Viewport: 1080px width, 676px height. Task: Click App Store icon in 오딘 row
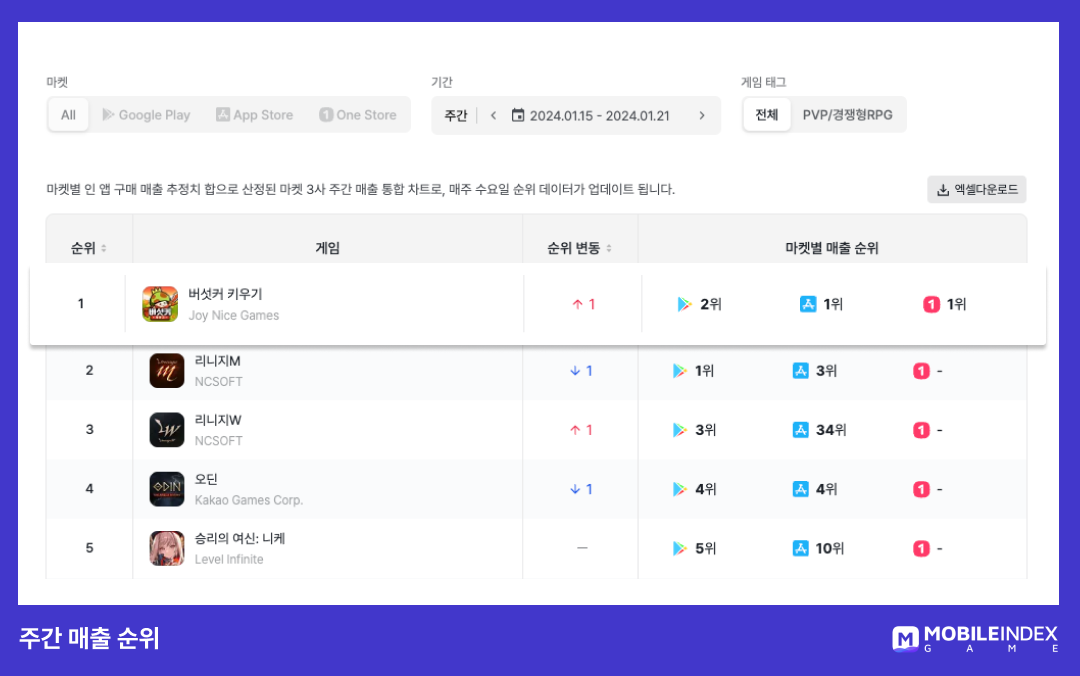pyautogui.click(x=800, y=489)
